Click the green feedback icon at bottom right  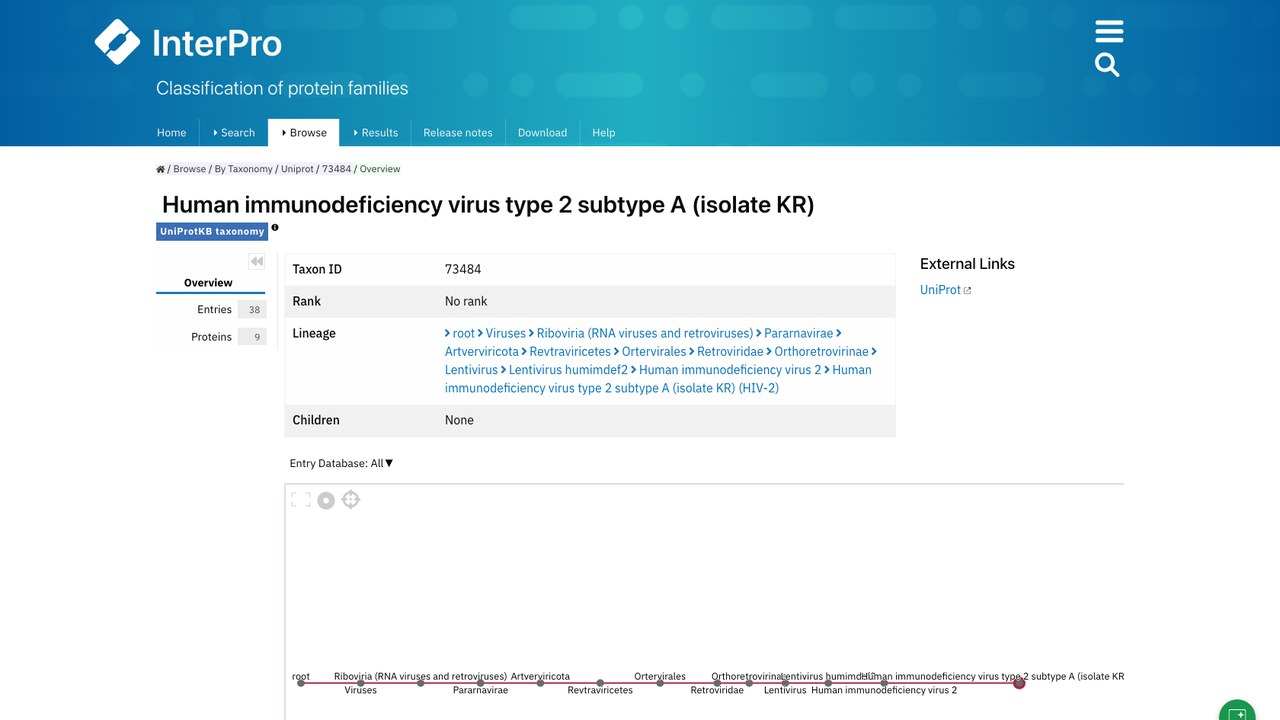[x=1237, y=712]
